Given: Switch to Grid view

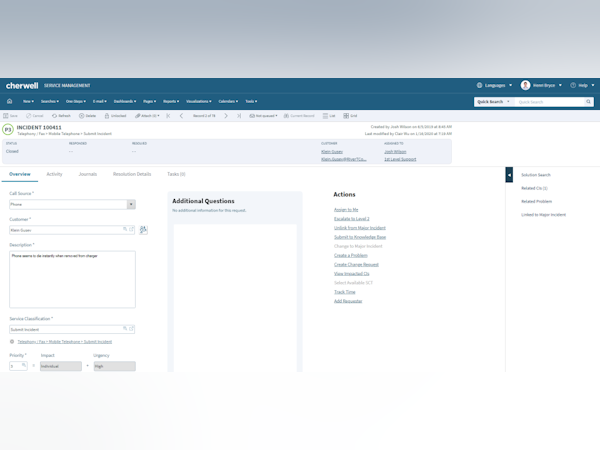Looking at the screenshot, I should point(350,116).
